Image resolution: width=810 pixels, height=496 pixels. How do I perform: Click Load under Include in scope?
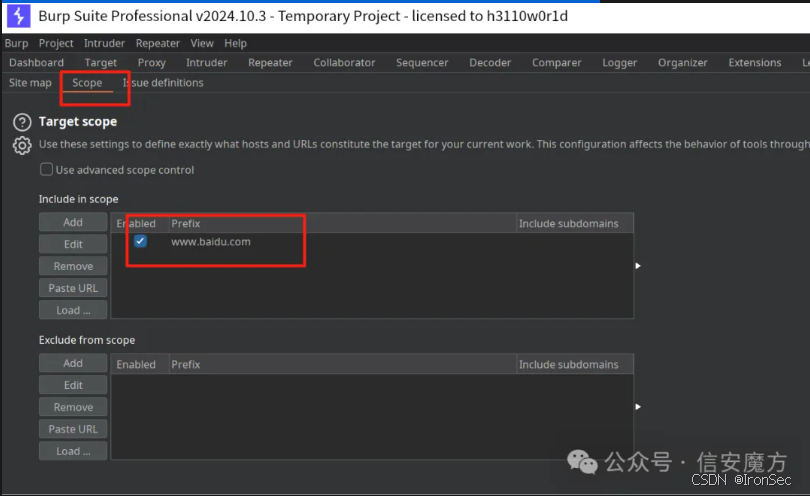point(73,310)
